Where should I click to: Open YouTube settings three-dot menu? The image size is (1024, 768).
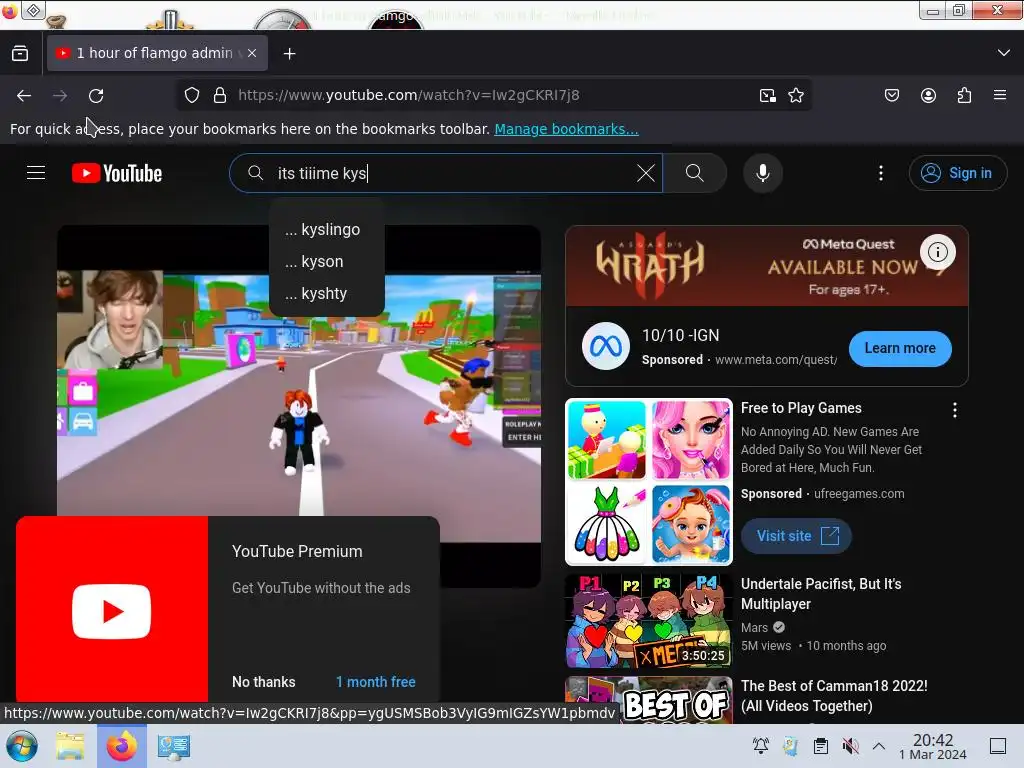click(881, 173)
